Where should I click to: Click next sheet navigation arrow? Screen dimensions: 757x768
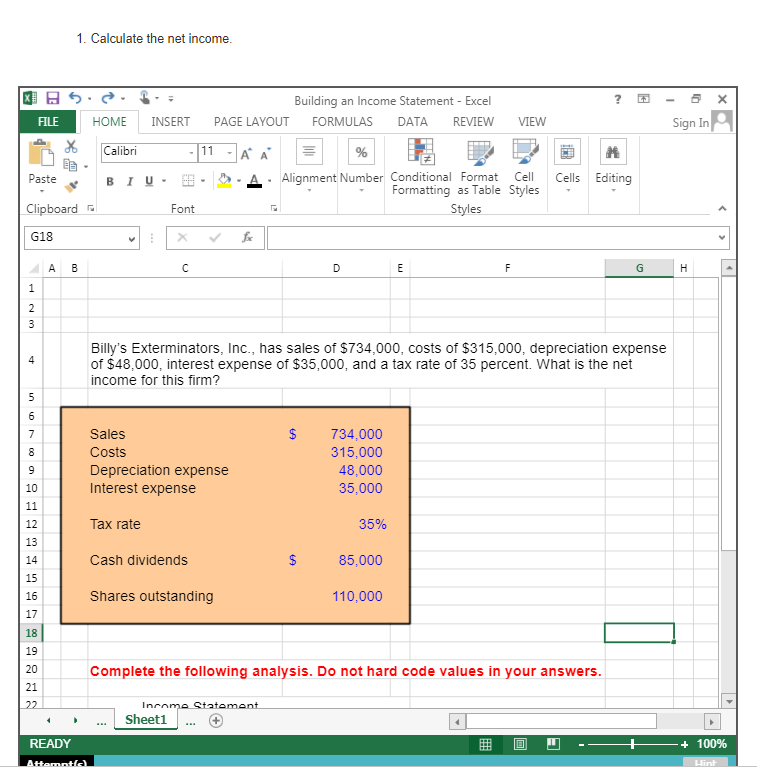coord(75,720)
